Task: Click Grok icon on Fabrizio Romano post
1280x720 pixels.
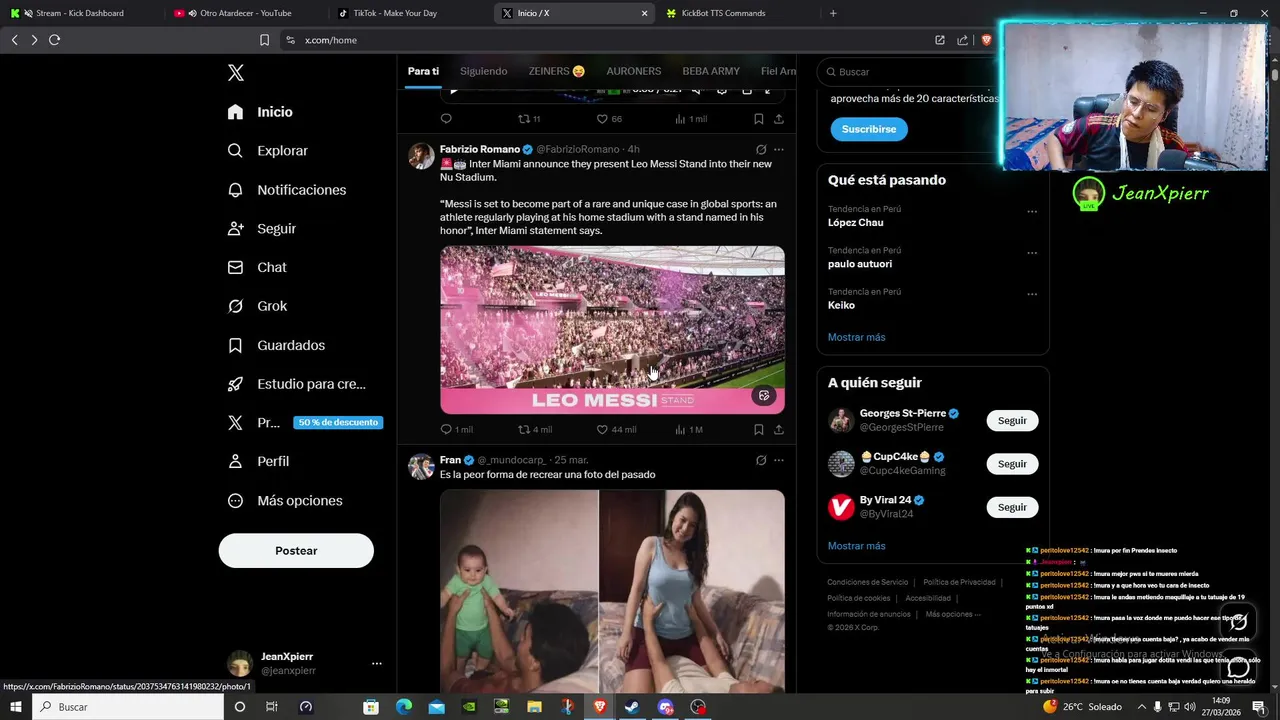Action: [x=761, y=149]
